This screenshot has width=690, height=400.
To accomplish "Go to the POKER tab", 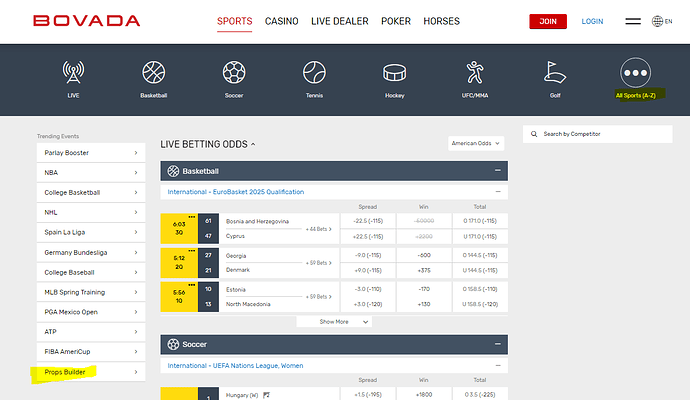I will 396,21.
